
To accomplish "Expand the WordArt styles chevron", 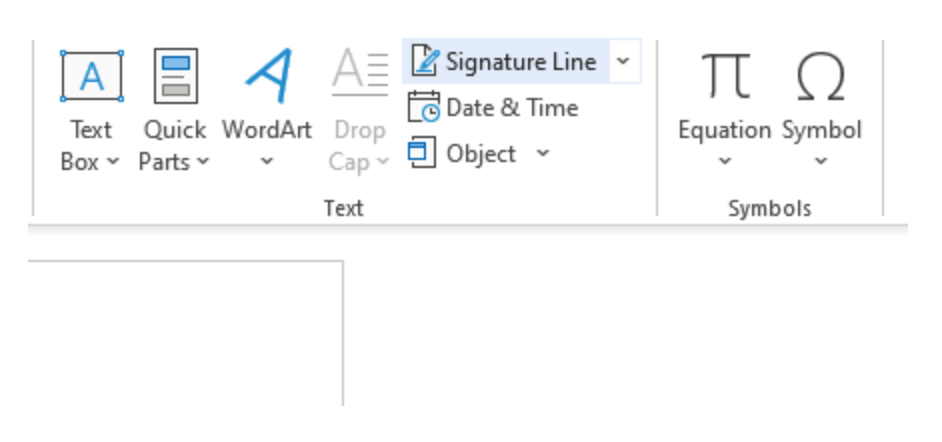I will [x=267, y=162].
